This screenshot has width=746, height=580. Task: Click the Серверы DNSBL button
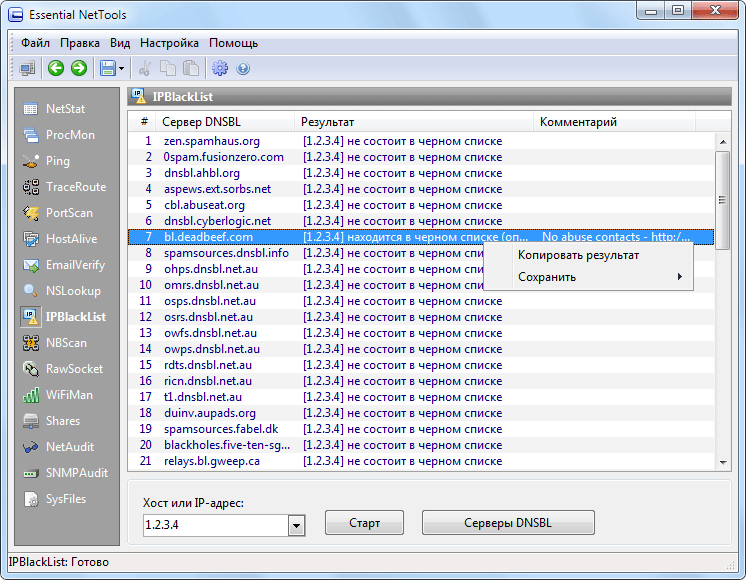click(508, 523)
